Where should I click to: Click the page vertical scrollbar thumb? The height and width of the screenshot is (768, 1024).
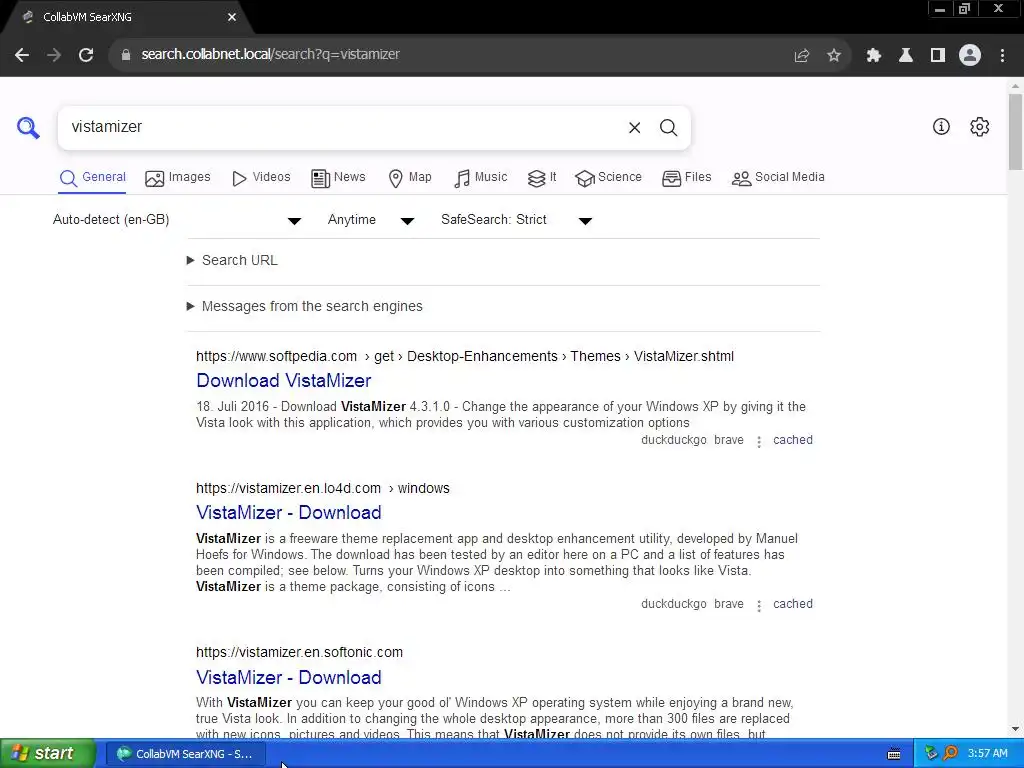coord(1015,131)
